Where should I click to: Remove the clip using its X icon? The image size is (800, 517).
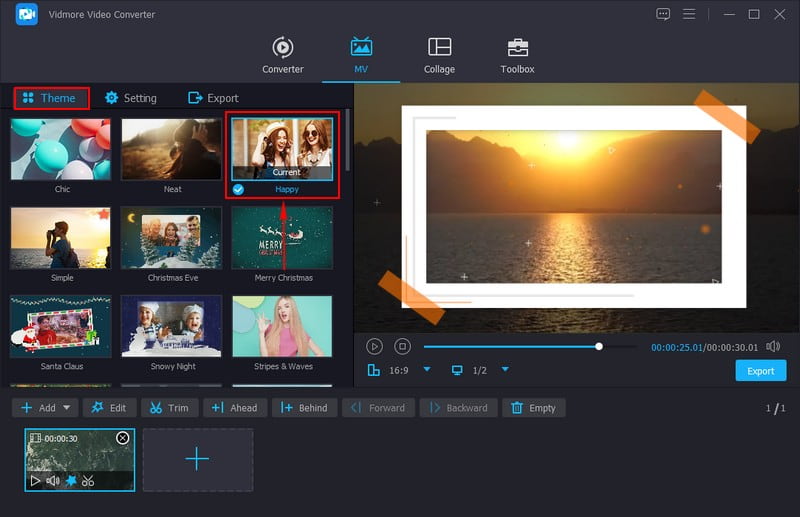123,438
